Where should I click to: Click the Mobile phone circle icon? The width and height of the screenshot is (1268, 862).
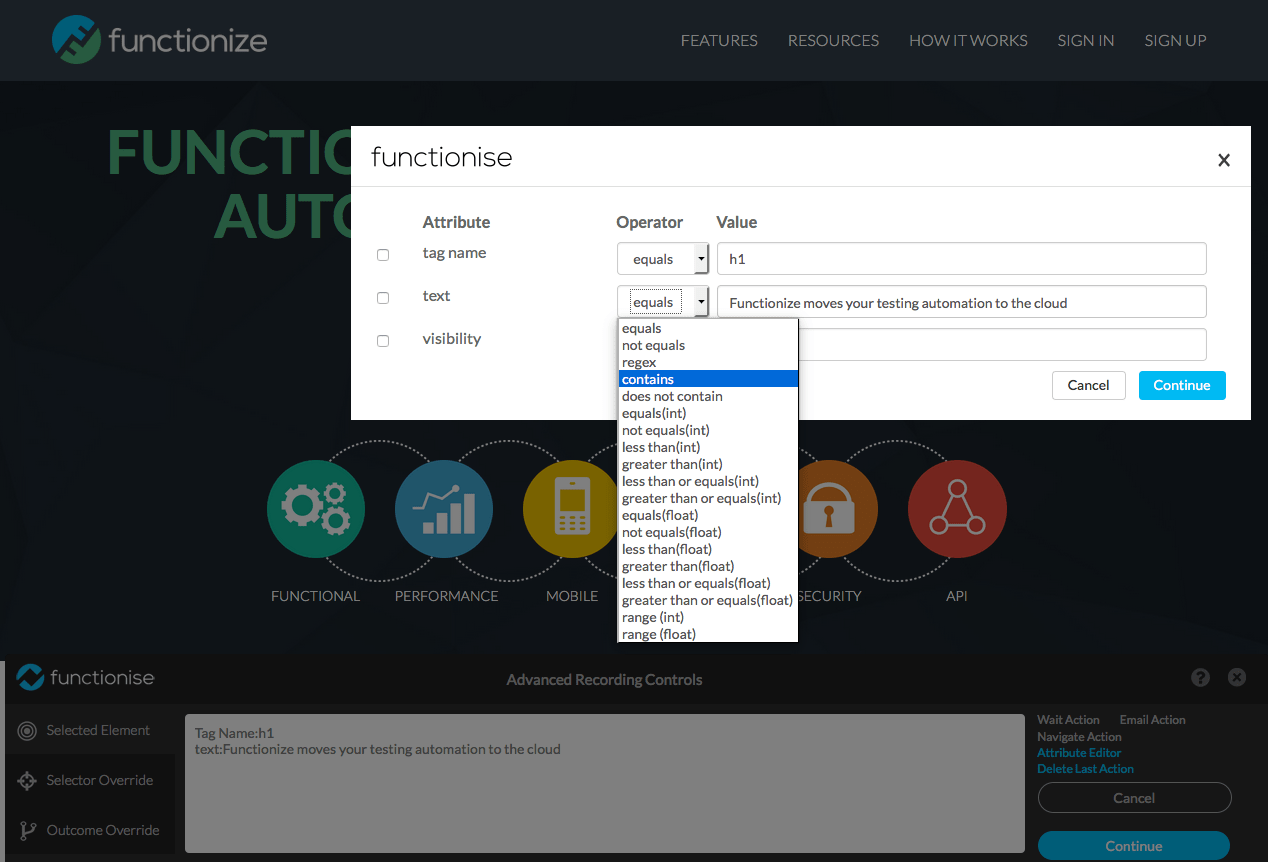coord(572,509)
